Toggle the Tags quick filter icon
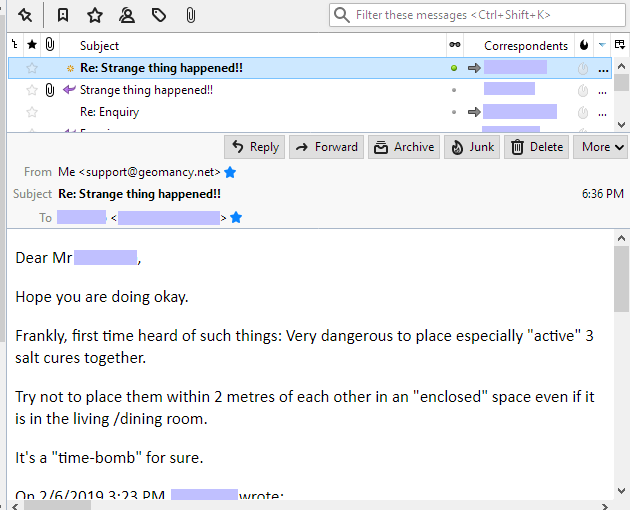 point(159,15)
